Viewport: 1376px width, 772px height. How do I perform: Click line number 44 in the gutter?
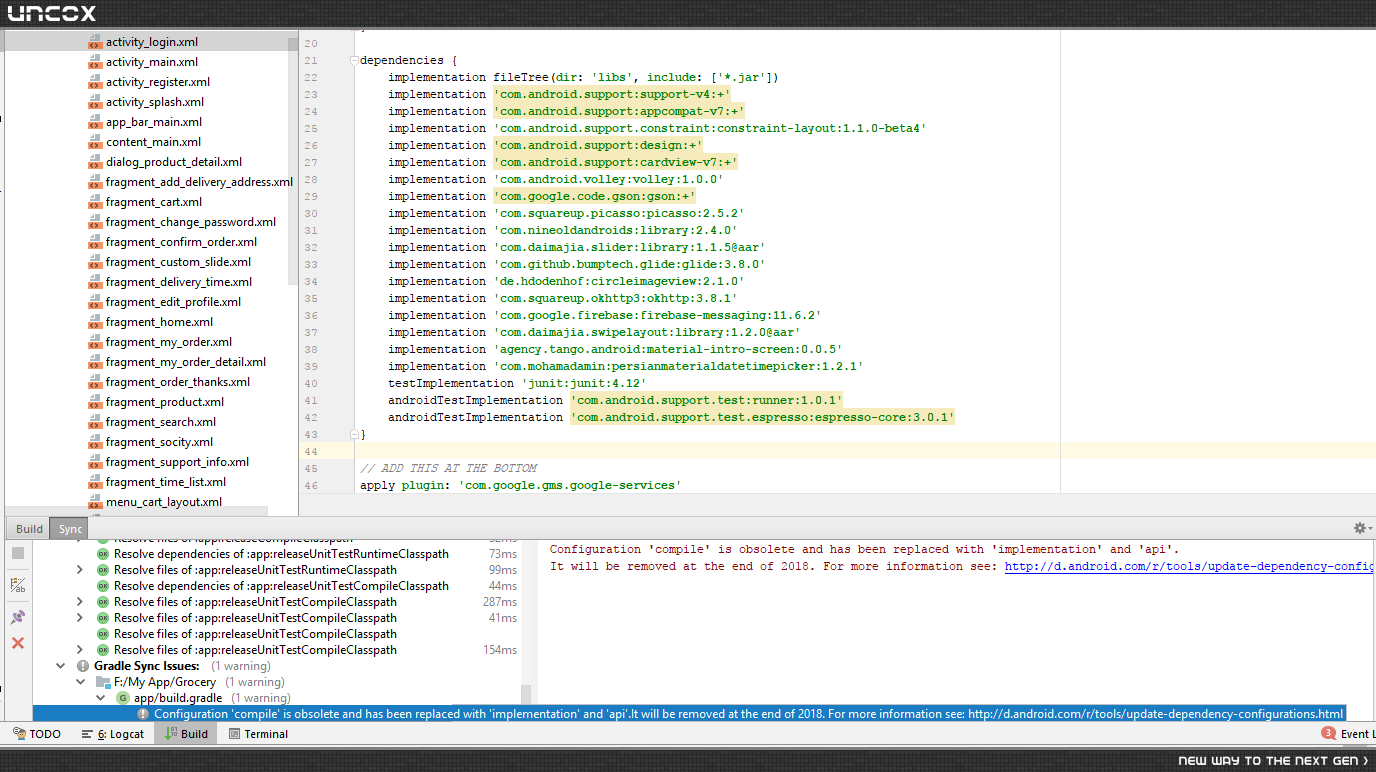click(311, 451)
